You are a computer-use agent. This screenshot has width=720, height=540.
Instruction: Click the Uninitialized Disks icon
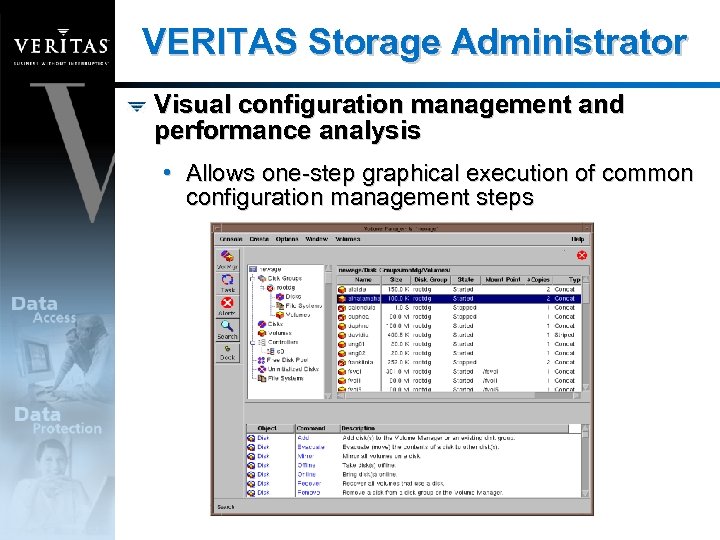(x=261, y=369)
